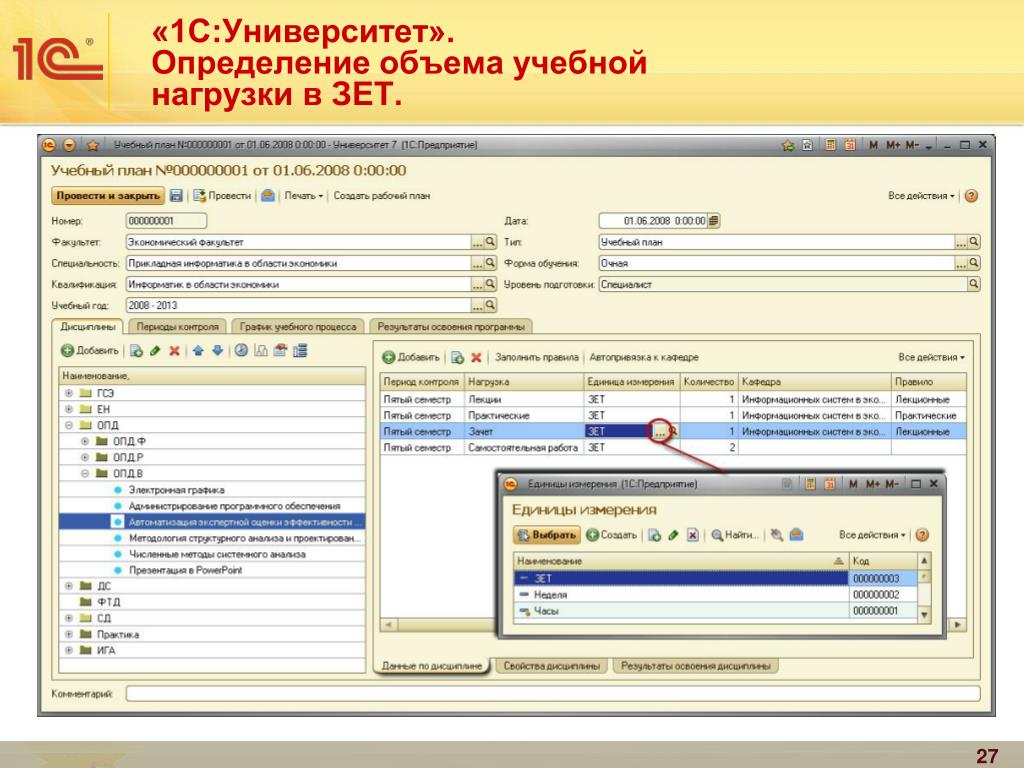Select the Часы row in units list
This screenshot has width=1024, height=768.
(715, 611)
